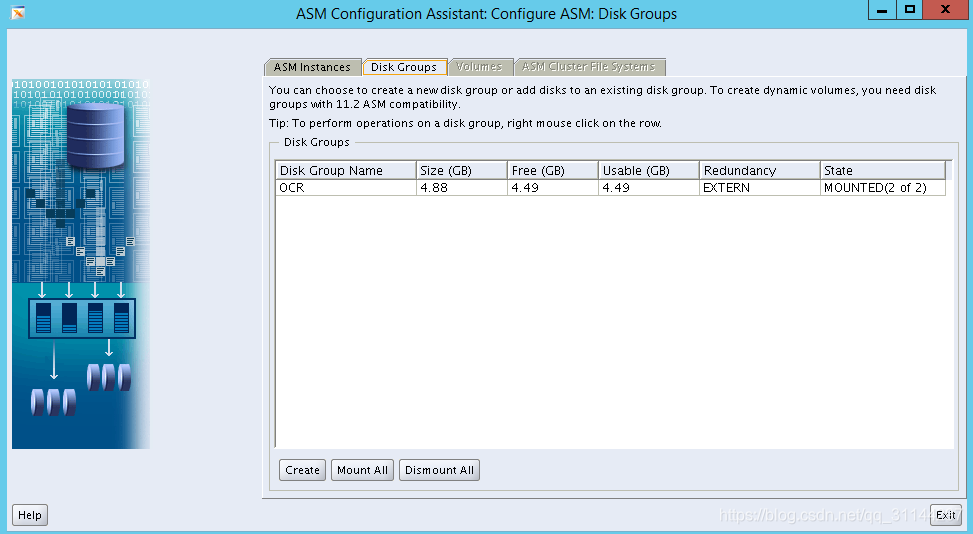Click the 4.88 size cell
The width and height of the screenshot is (973, 534).
pos(462,187)
